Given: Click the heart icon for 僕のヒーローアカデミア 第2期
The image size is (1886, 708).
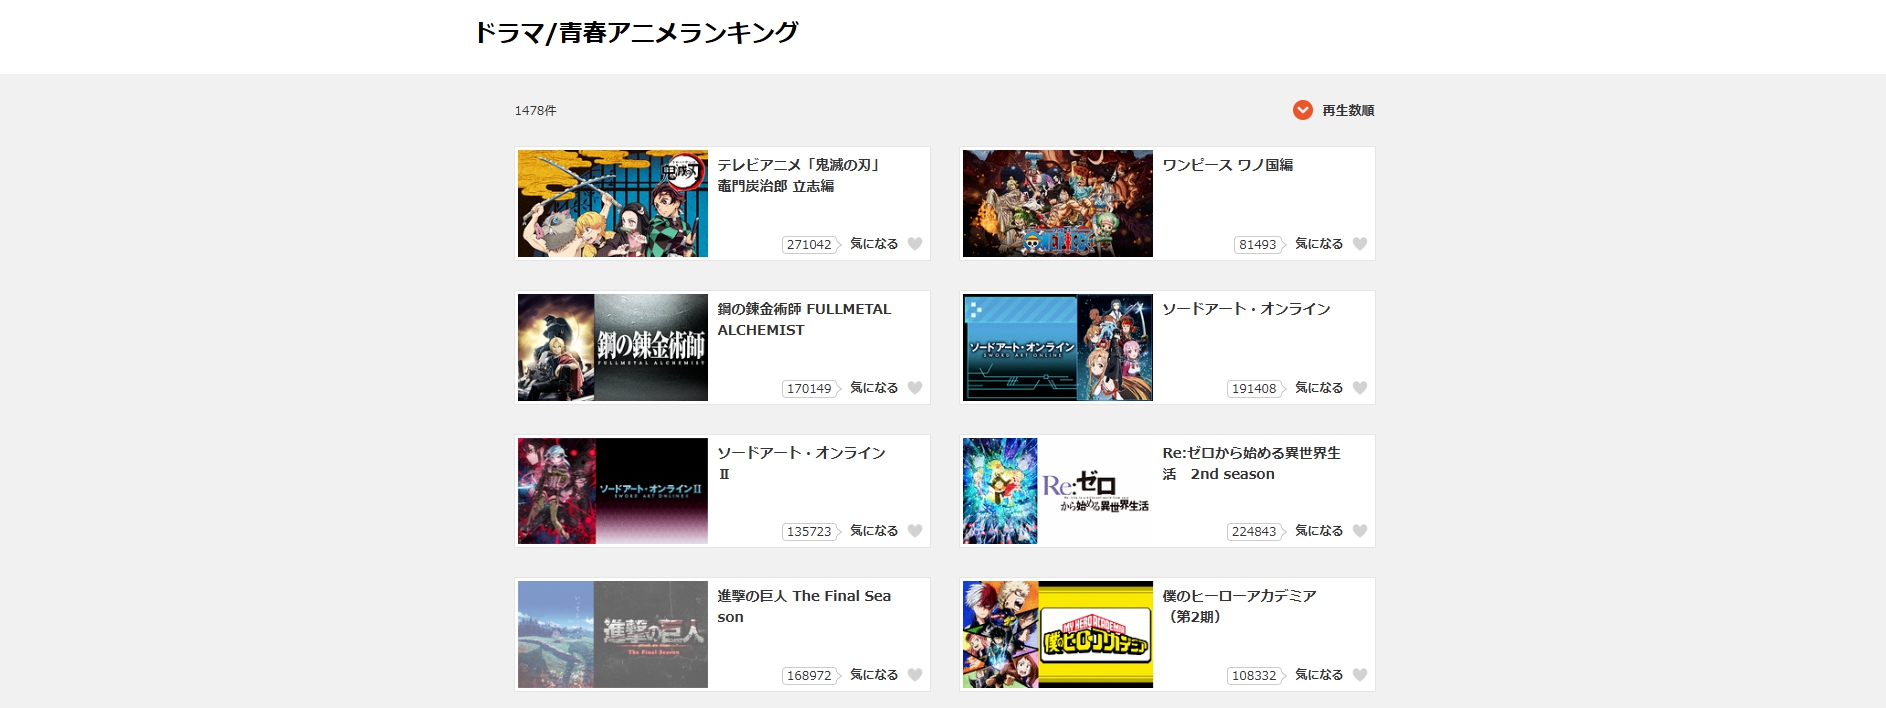Looking at the screenshot, I should [1359, 675].
